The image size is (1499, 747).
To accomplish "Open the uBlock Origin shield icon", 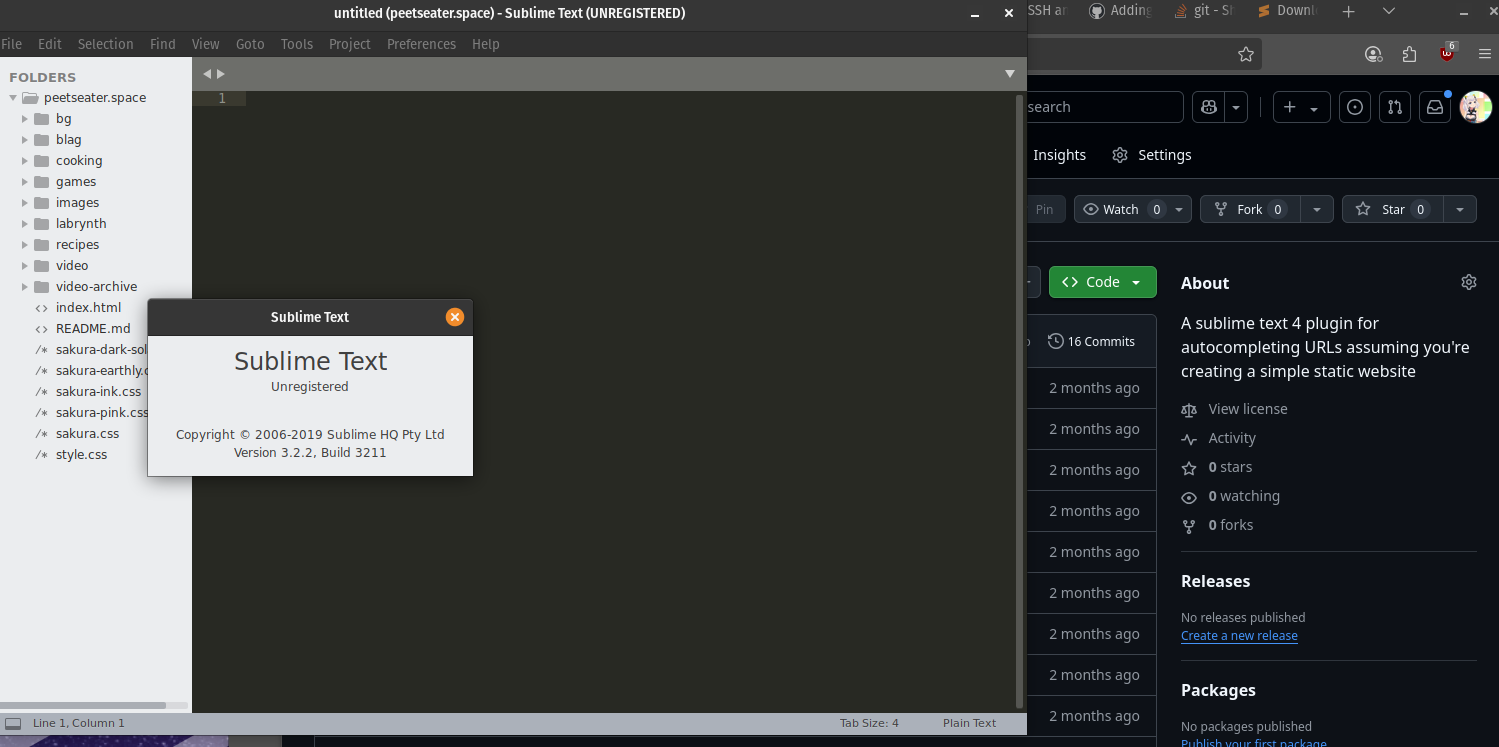I will (1447, 53).
